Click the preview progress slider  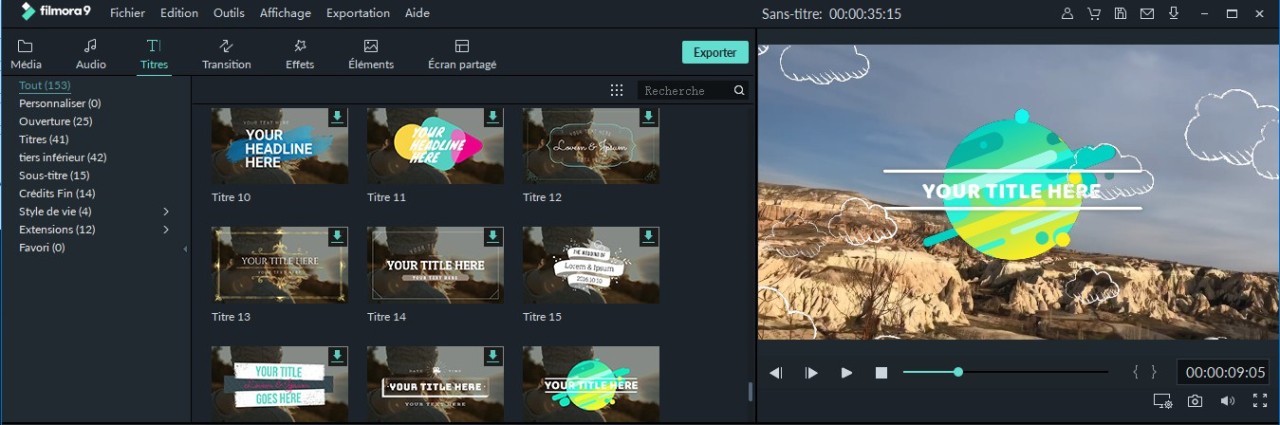(1005, 372)
